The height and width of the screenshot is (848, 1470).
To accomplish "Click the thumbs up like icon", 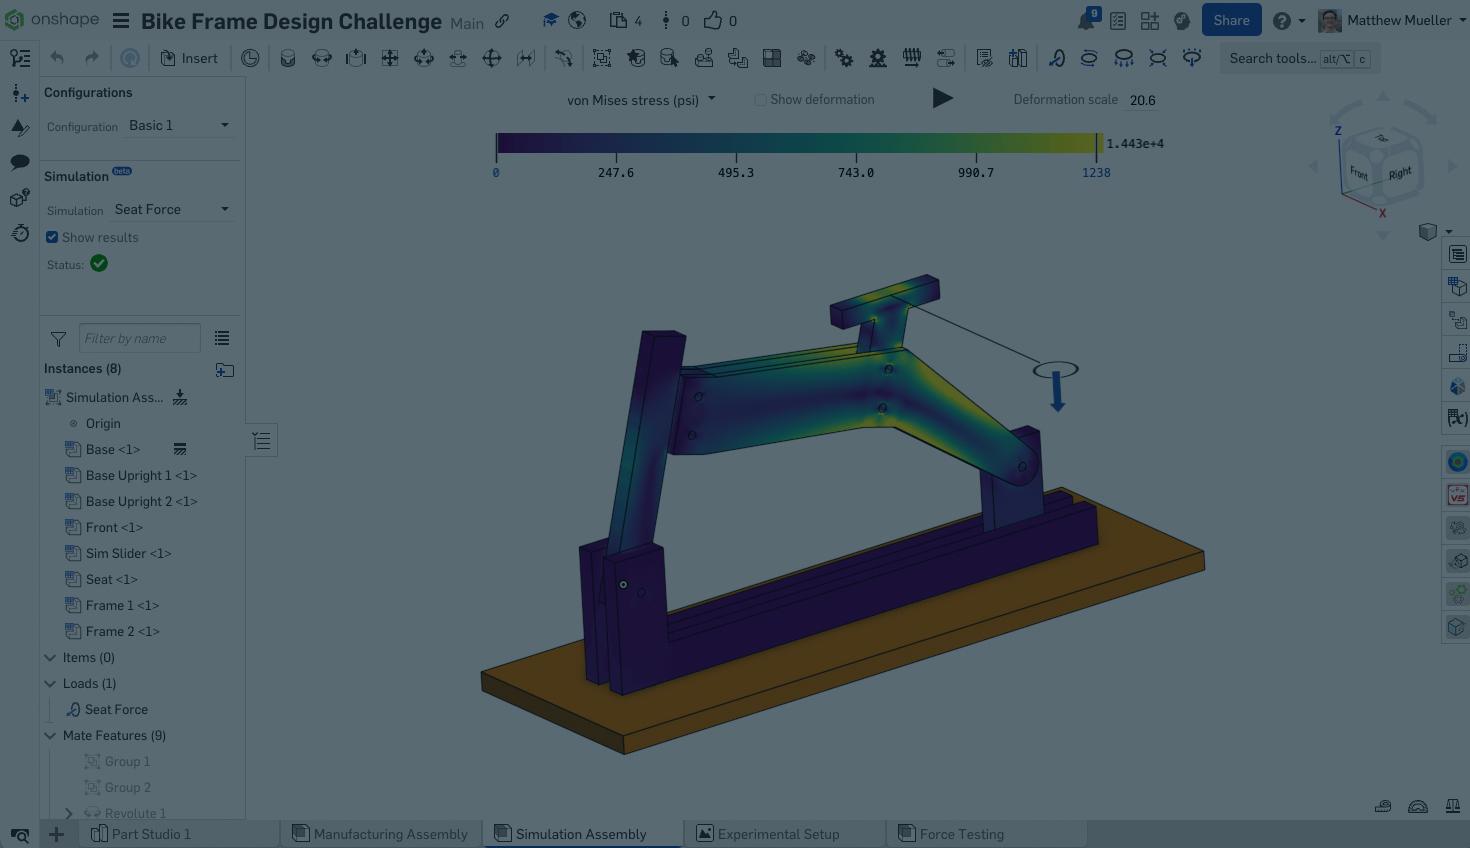I will click(712, 21).
